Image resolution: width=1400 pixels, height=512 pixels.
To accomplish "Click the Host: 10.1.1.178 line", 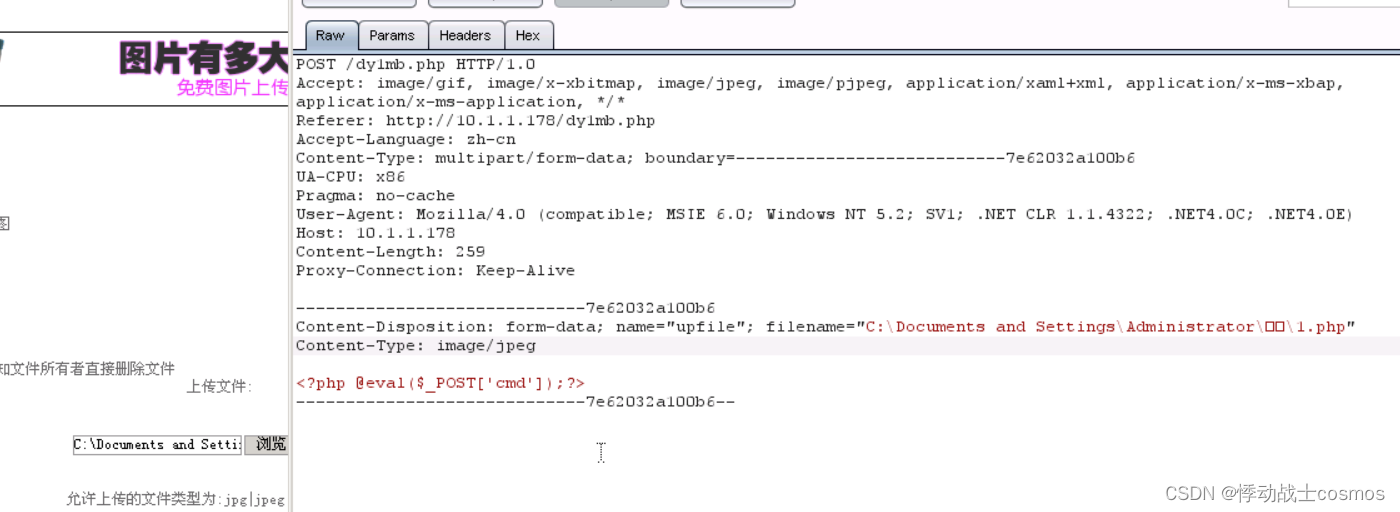I will tap(375, 233).
